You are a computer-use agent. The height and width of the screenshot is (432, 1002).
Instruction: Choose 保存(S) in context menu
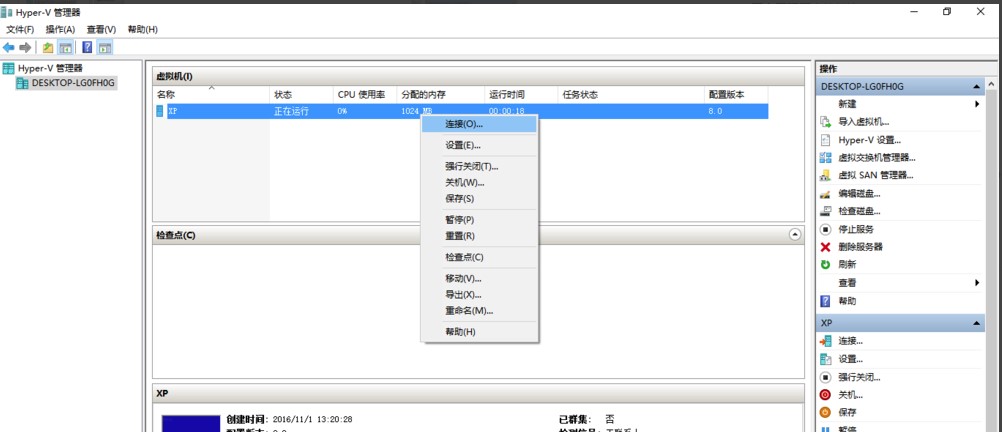point(479,198)
